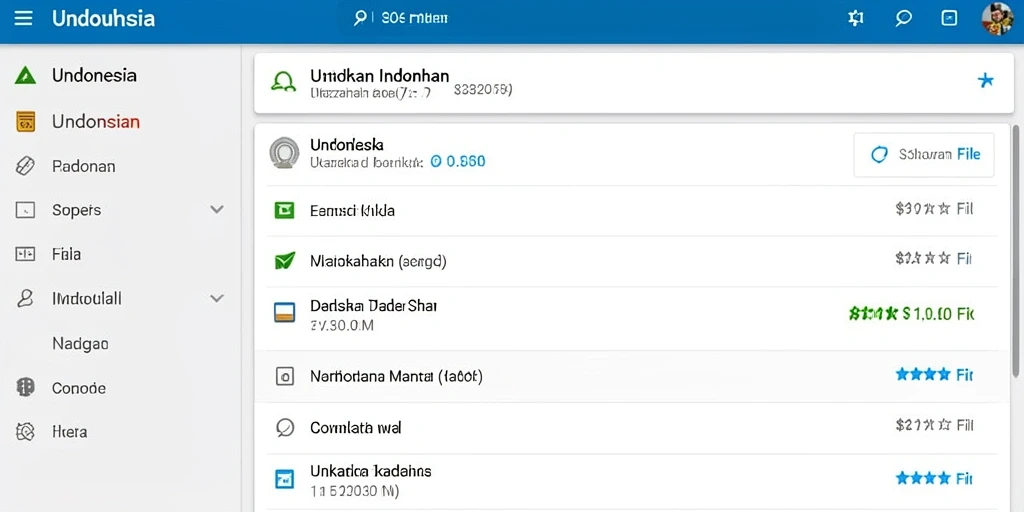
Task: Select Undonsian in the sidebar
Action: point(96,121)
